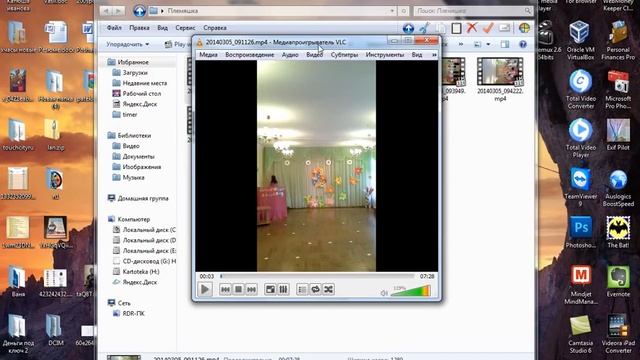Click the total duration 07:28 label
Viewport: 640px width, 360px height.
427,276
